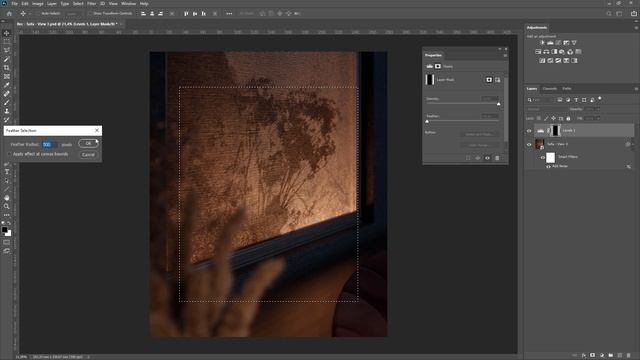Open the Adjustments panel menu
640x360 pixels.
point(636,28)
